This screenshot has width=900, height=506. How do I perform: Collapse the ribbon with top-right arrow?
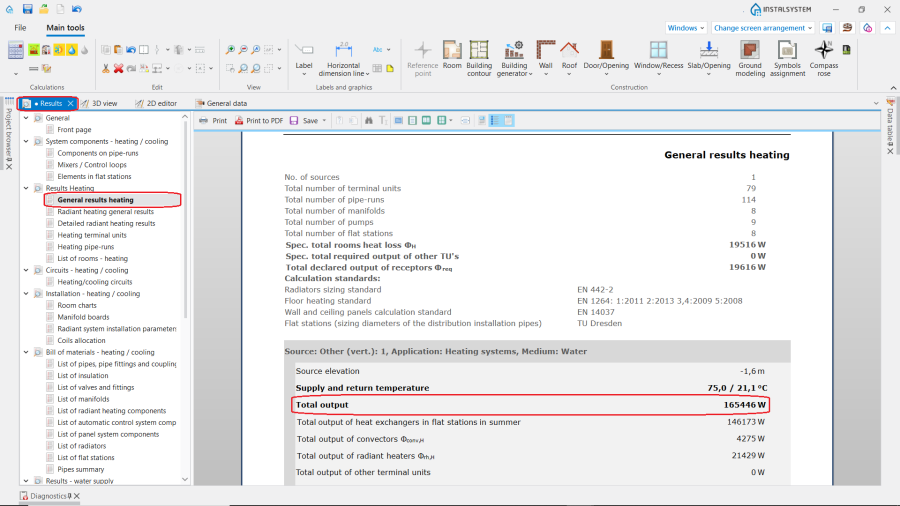[x=887, y=28]
